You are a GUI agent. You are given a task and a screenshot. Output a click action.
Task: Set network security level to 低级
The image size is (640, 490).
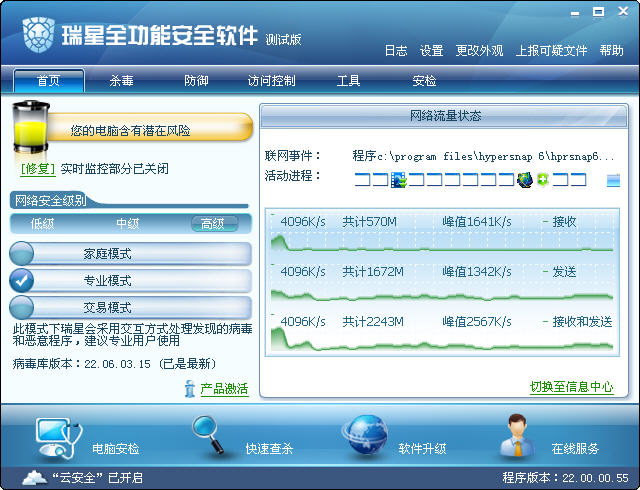pyautogui.click(x=42, y=224)
